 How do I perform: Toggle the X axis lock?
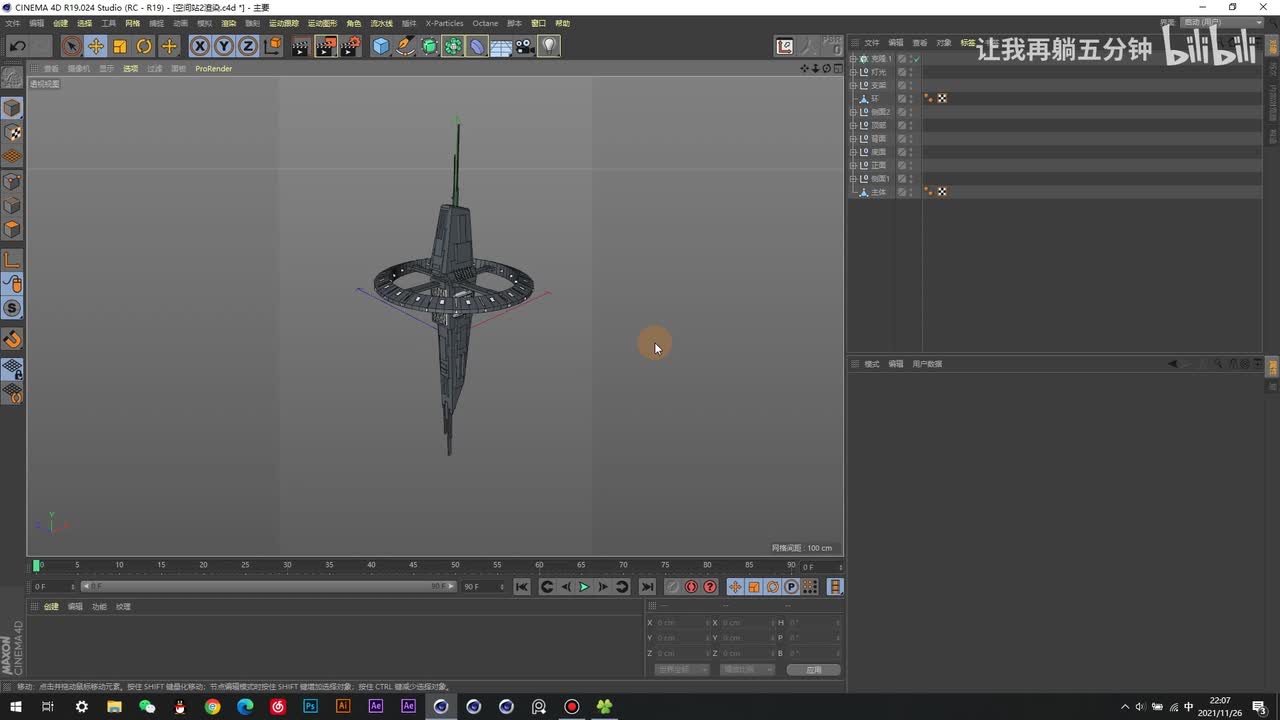pyautogui.click(x=200, y=46)
